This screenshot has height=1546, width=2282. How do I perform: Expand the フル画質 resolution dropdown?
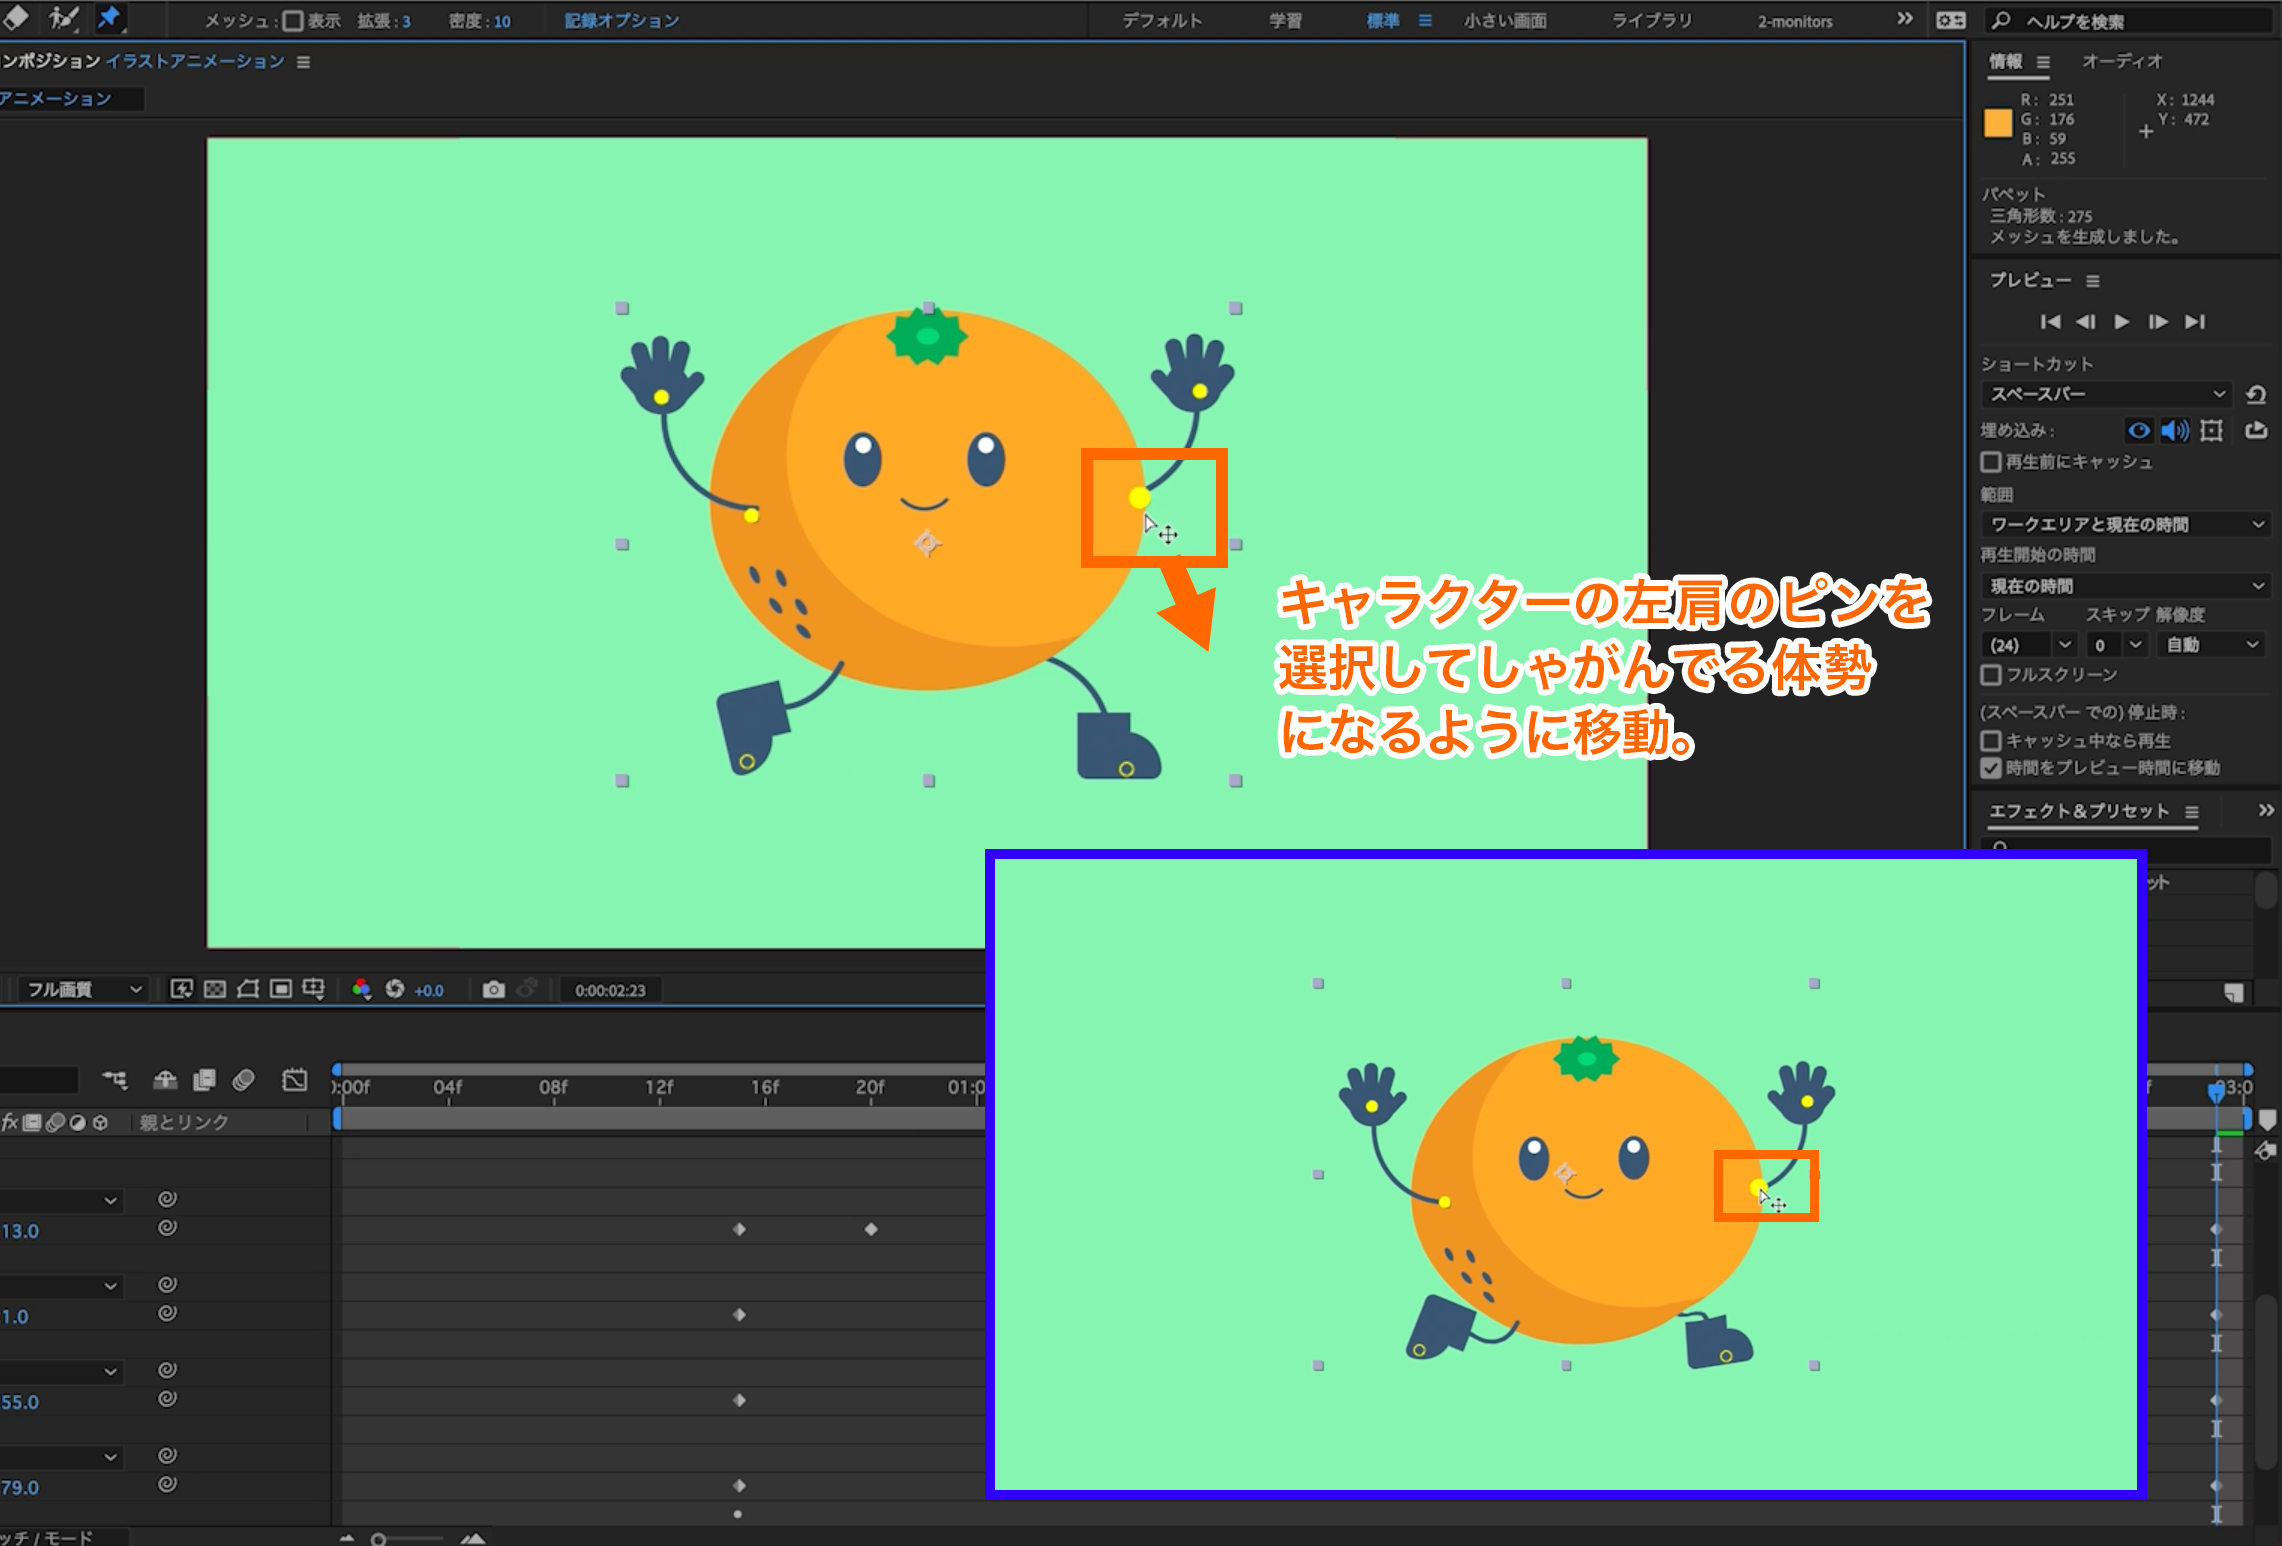84,989
